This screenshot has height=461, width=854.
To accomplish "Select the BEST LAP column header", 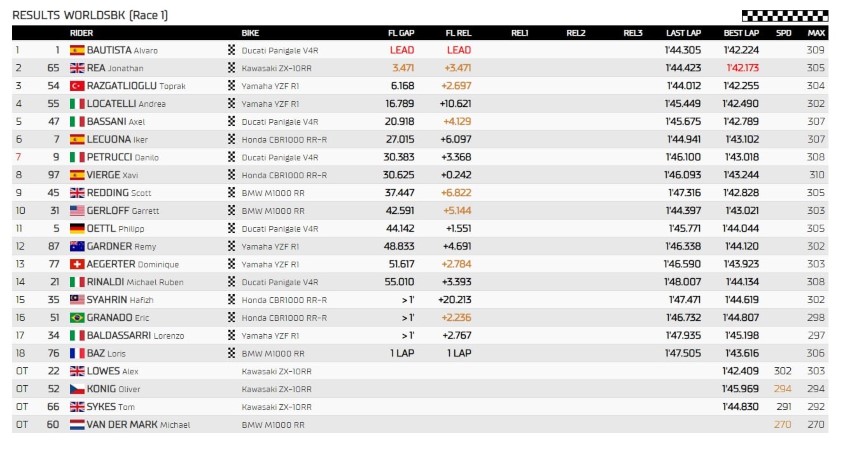I will [741, 33].
